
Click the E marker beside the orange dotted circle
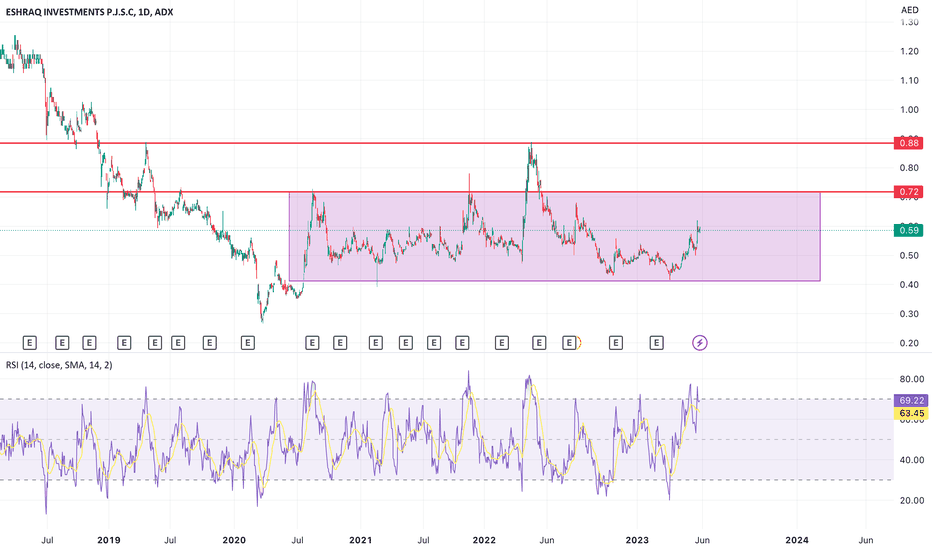569,342
